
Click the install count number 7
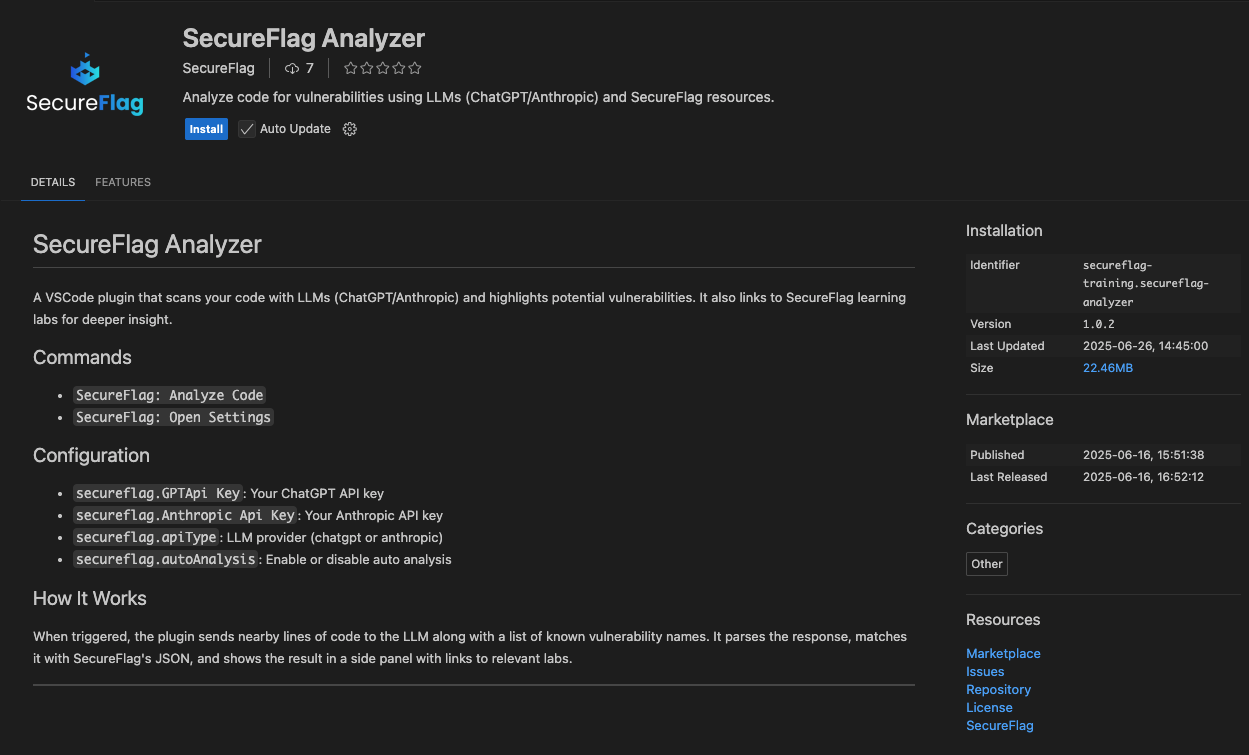[310, 68]
